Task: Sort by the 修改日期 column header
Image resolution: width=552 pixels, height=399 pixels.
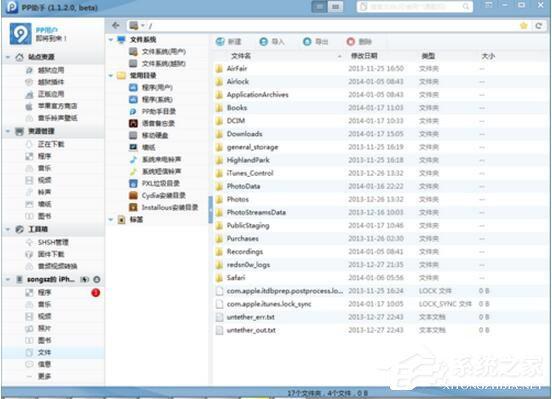Action: tap(364, 56)
